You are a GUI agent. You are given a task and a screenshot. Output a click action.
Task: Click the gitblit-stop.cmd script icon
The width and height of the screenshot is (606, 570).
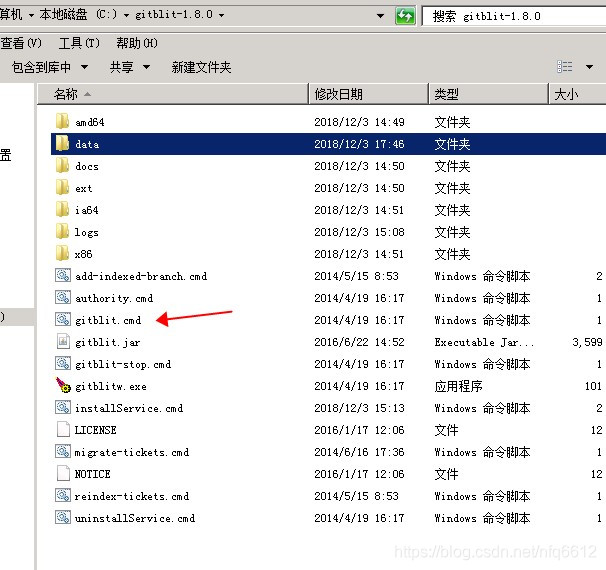click(63, 364)
